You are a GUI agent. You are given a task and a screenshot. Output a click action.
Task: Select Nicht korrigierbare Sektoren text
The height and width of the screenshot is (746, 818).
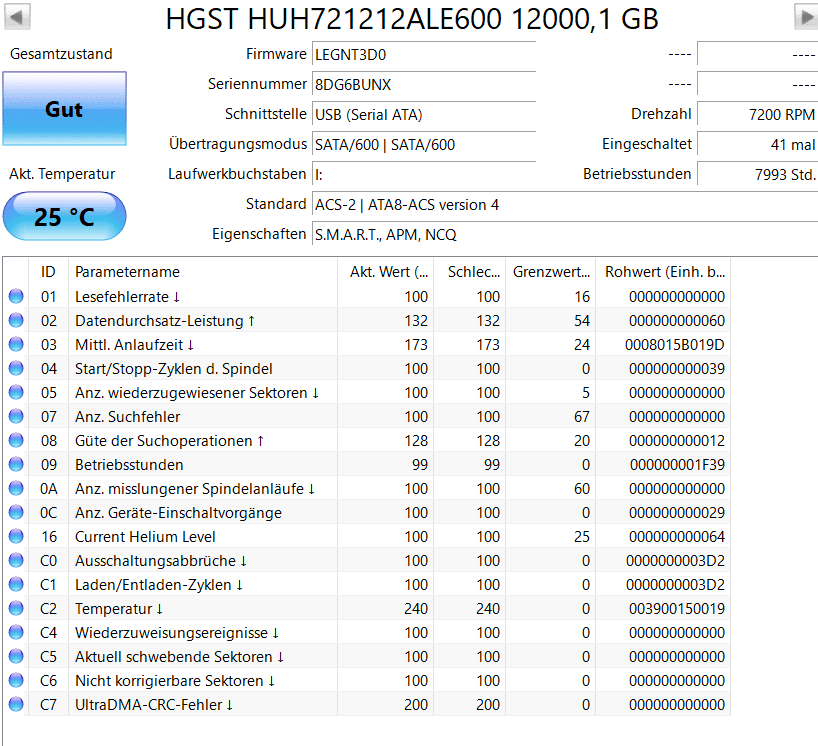point(175,681)
